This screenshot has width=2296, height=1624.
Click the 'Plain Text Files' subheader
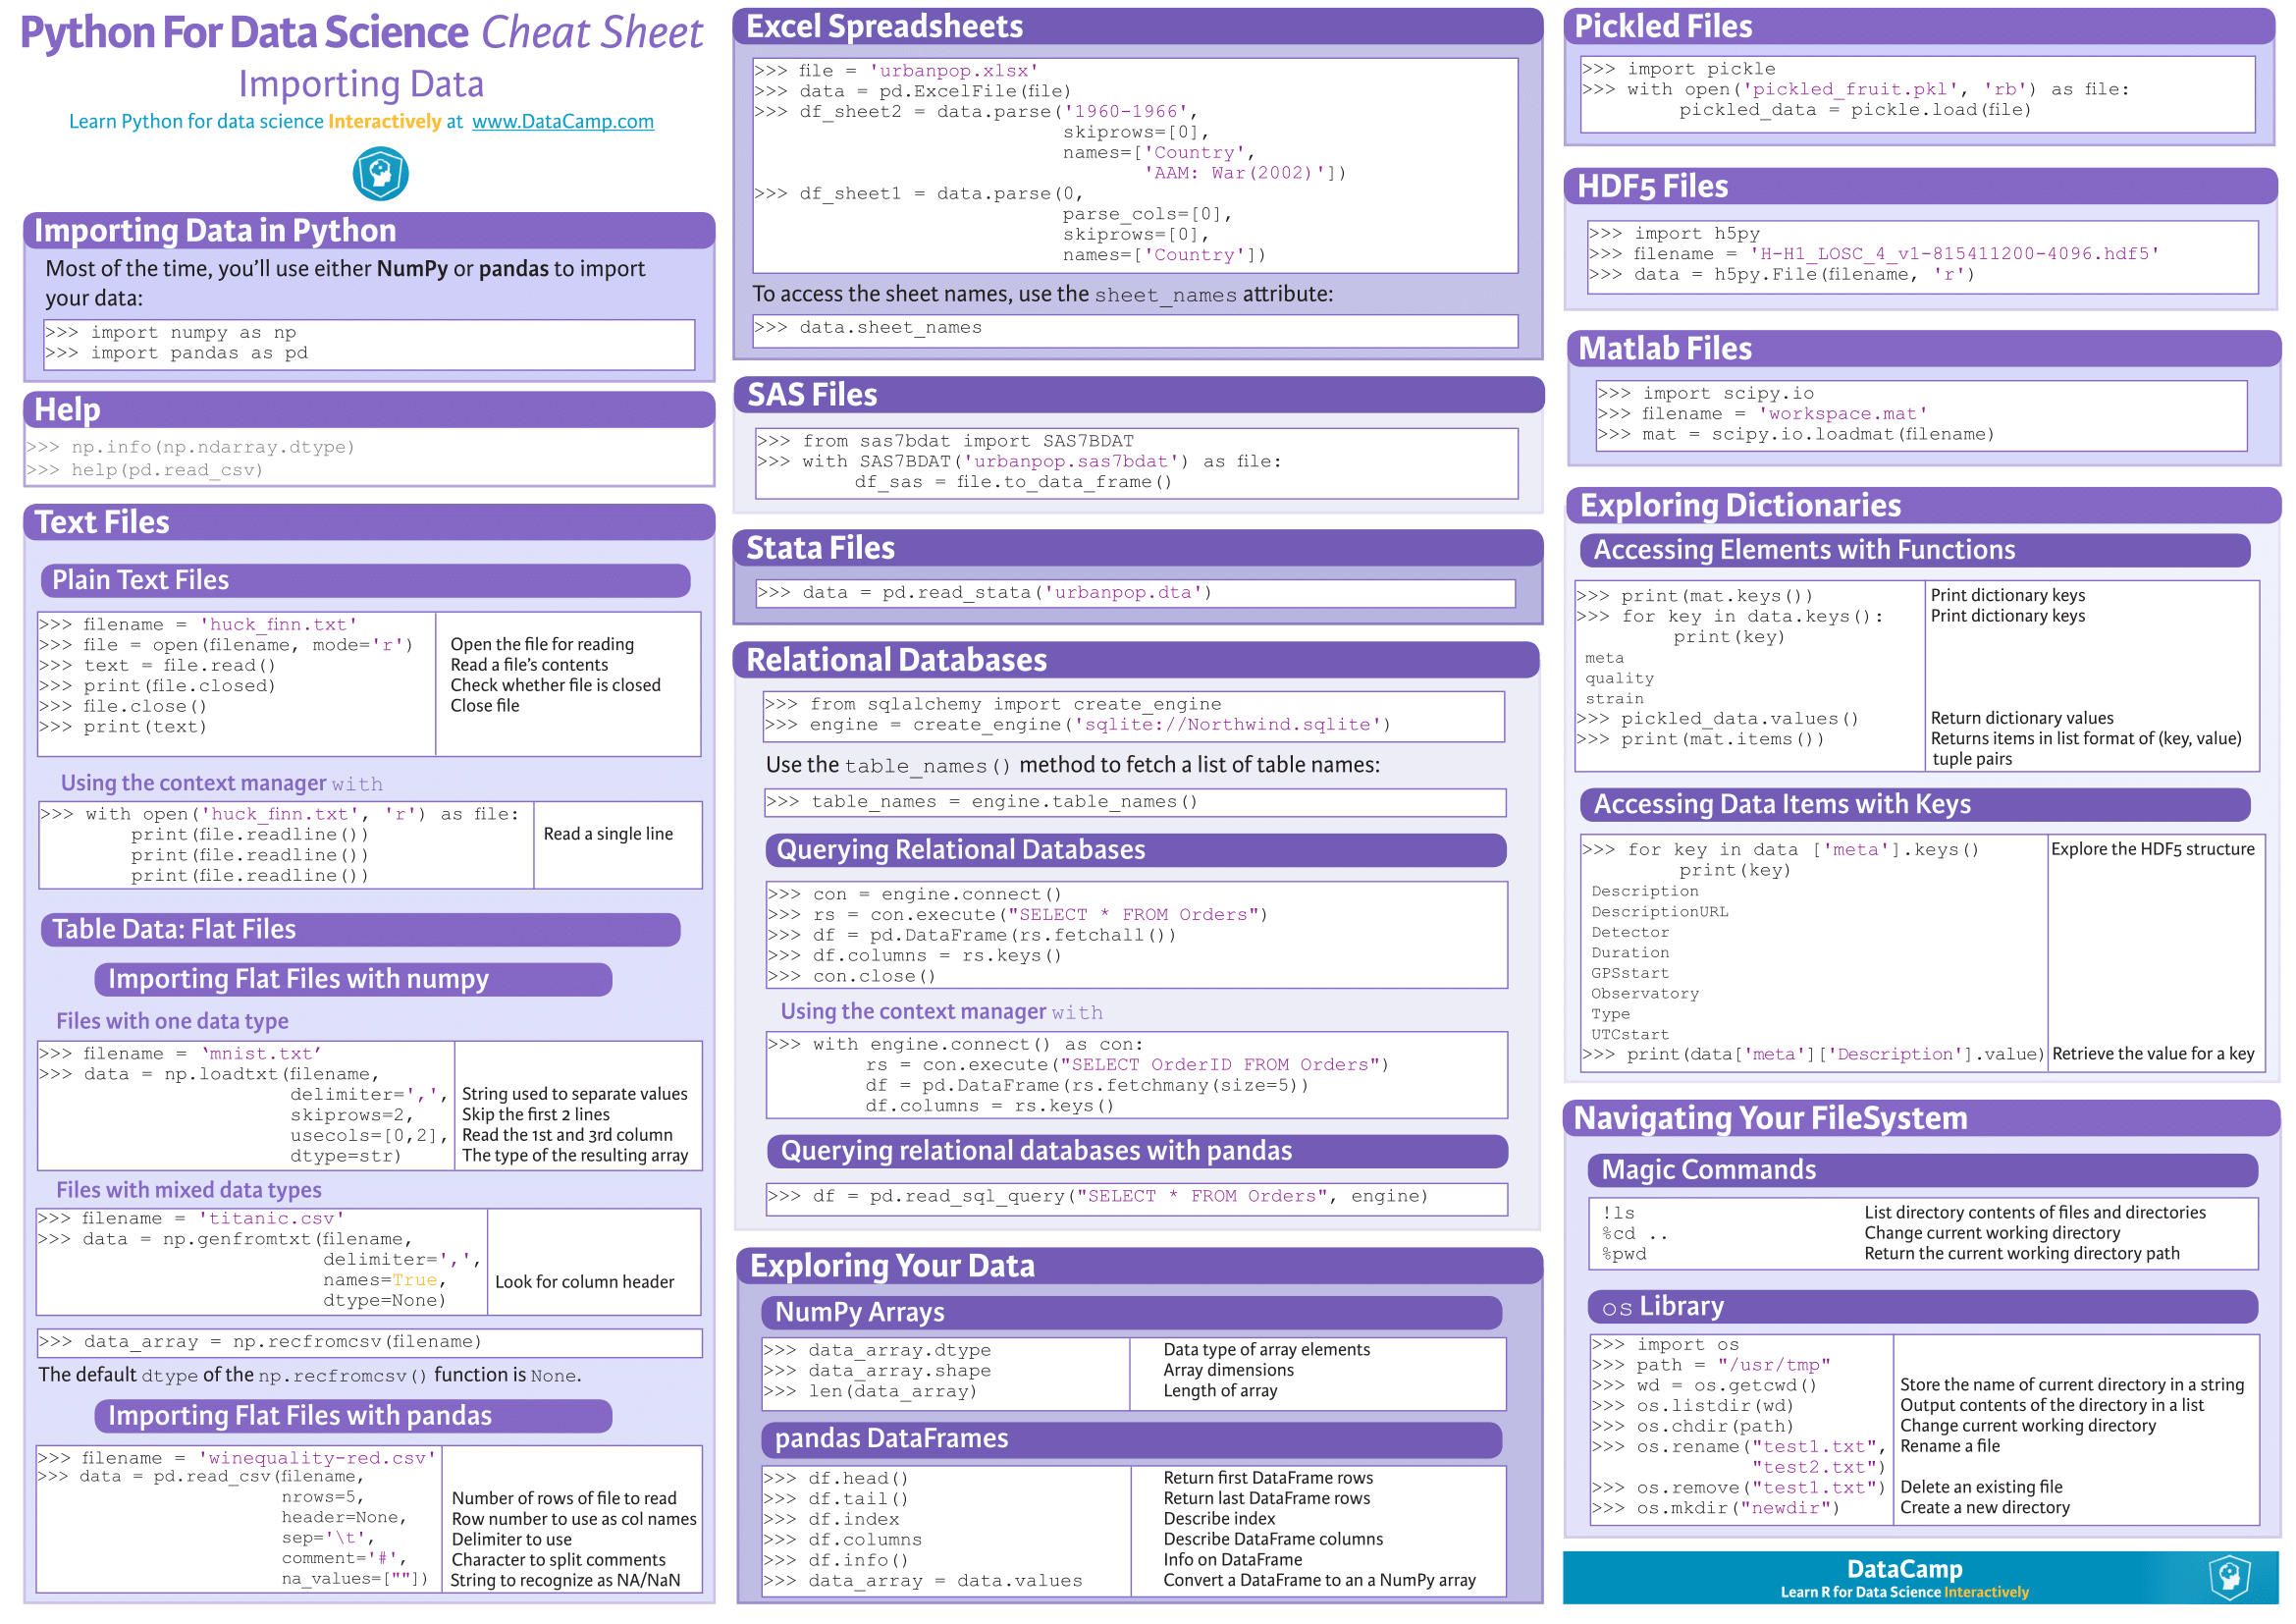tap(365, 580)
